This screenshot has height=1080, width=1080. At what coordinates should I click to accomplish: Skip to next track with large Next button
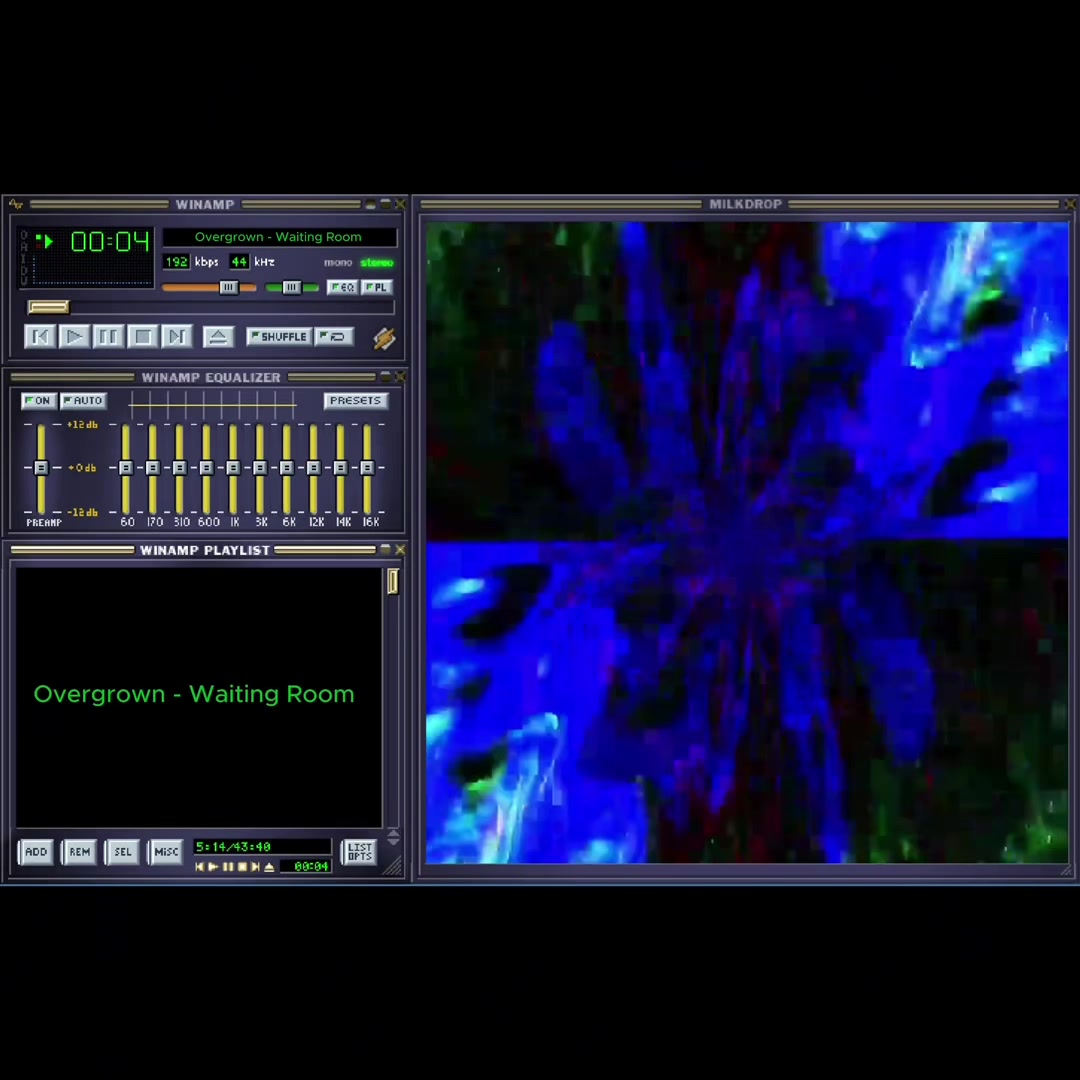(x=176, y=337)
